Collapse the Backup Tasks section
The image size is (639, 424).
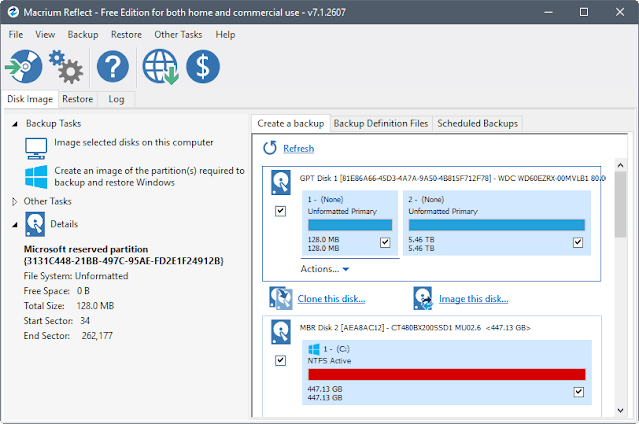pos(15,124)
